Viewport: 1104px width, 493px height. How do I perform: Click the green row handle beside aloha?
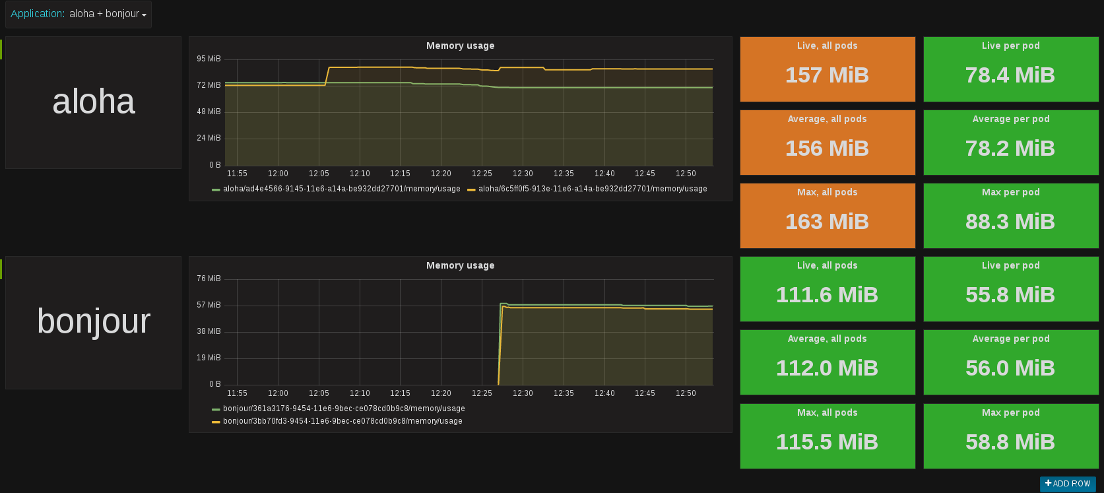click(1, 49)
